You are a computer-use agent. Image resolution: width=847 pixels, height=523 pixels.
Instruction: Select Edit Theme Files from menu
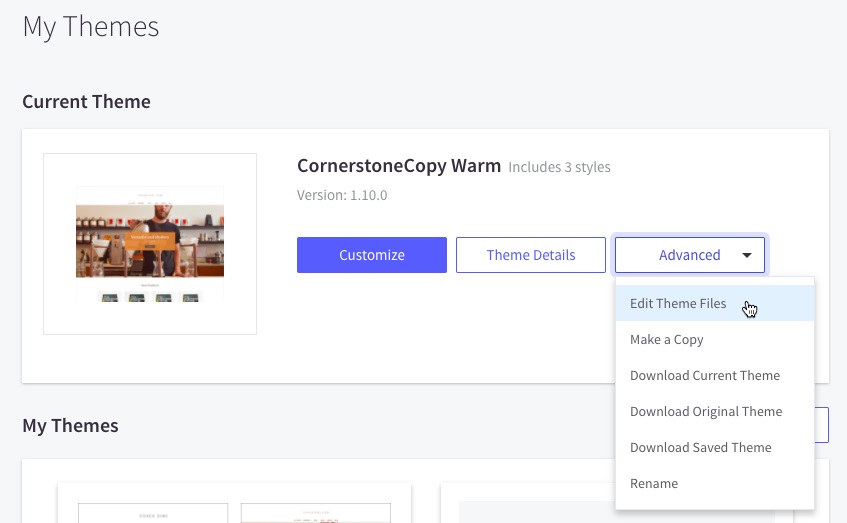coord(677,304)
